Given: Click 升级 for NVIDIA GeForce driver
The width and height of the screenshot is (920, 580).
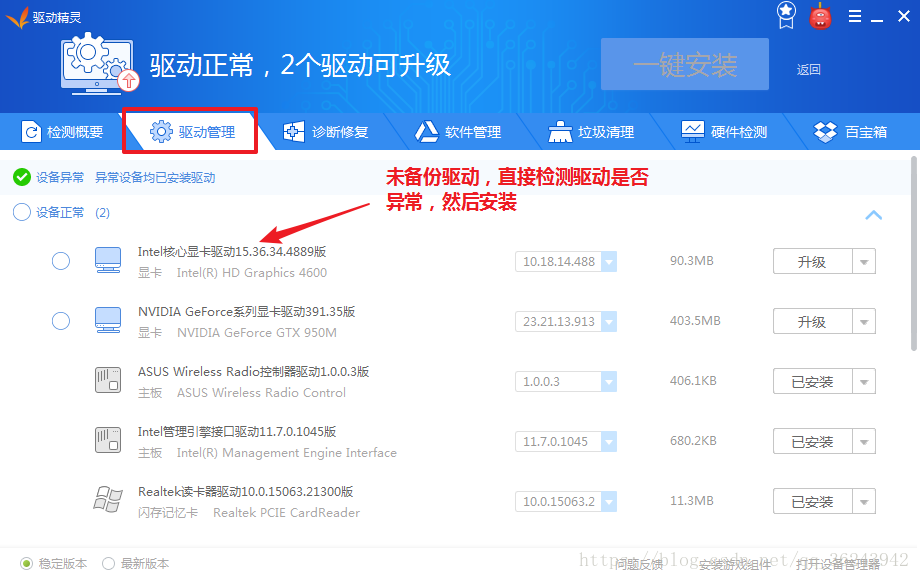Looking at the screenshot, I should click(x=813, y=321).
